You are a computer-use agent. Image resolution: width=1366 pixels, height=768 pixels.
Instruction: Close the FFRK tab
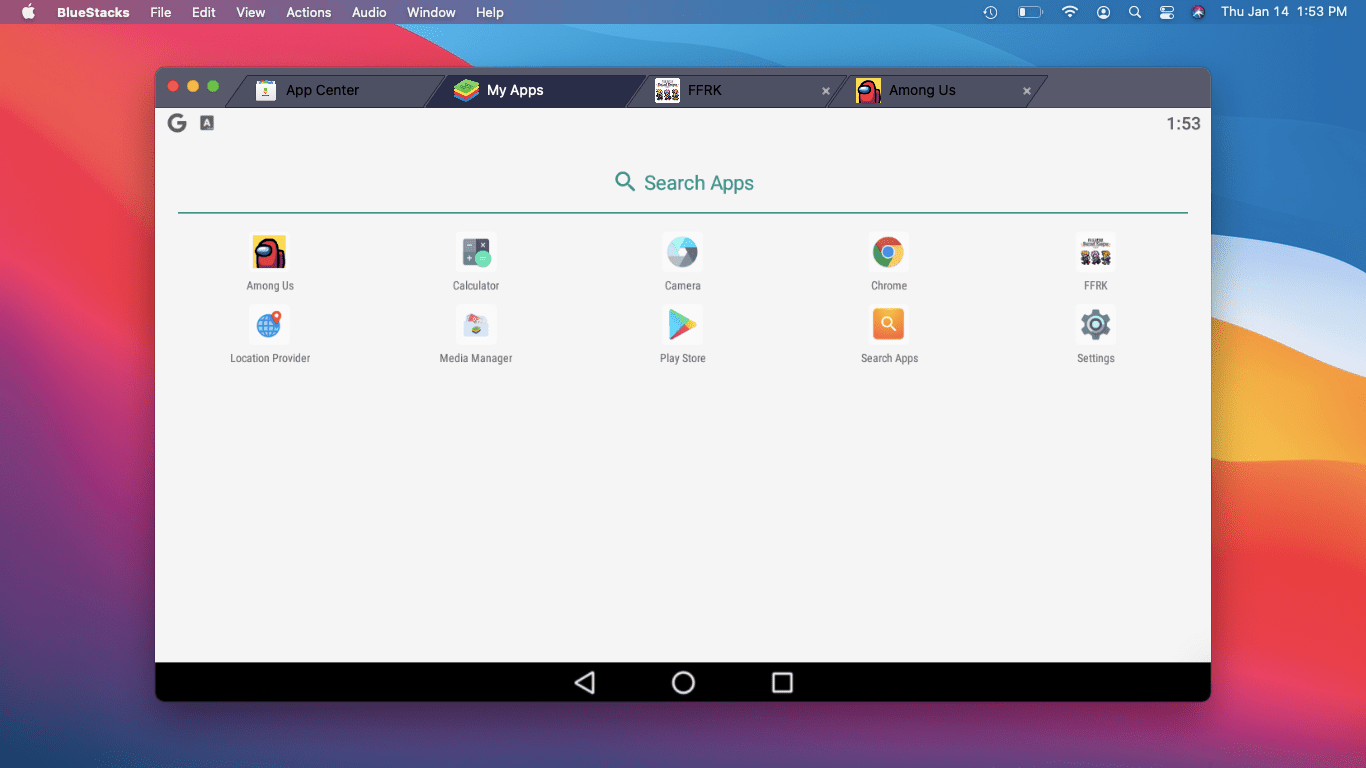point(826,91)
